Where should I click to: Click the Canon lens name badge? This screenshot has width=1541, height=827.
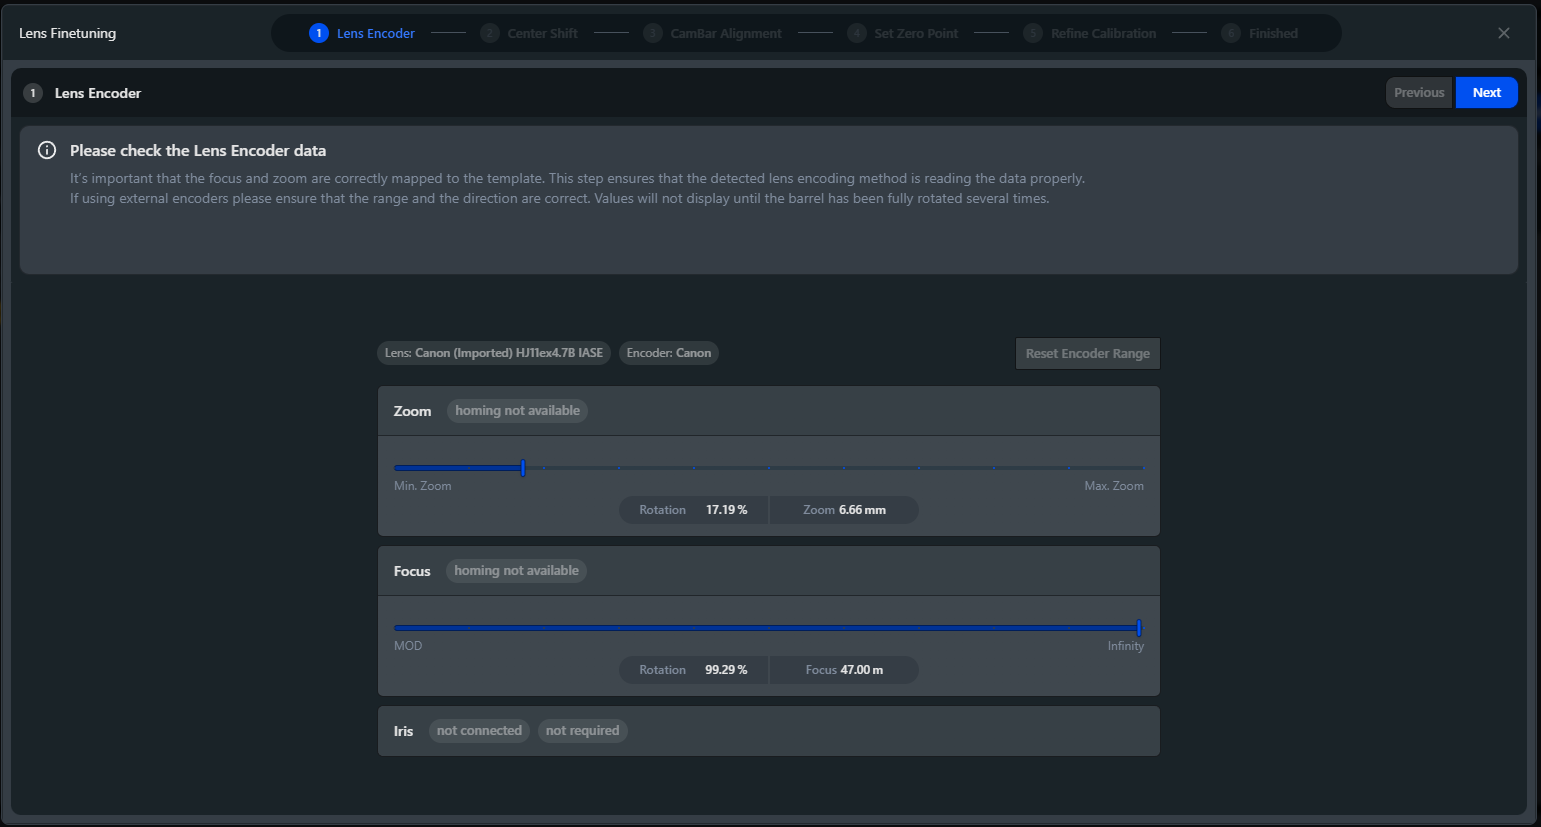click(494, 353)
